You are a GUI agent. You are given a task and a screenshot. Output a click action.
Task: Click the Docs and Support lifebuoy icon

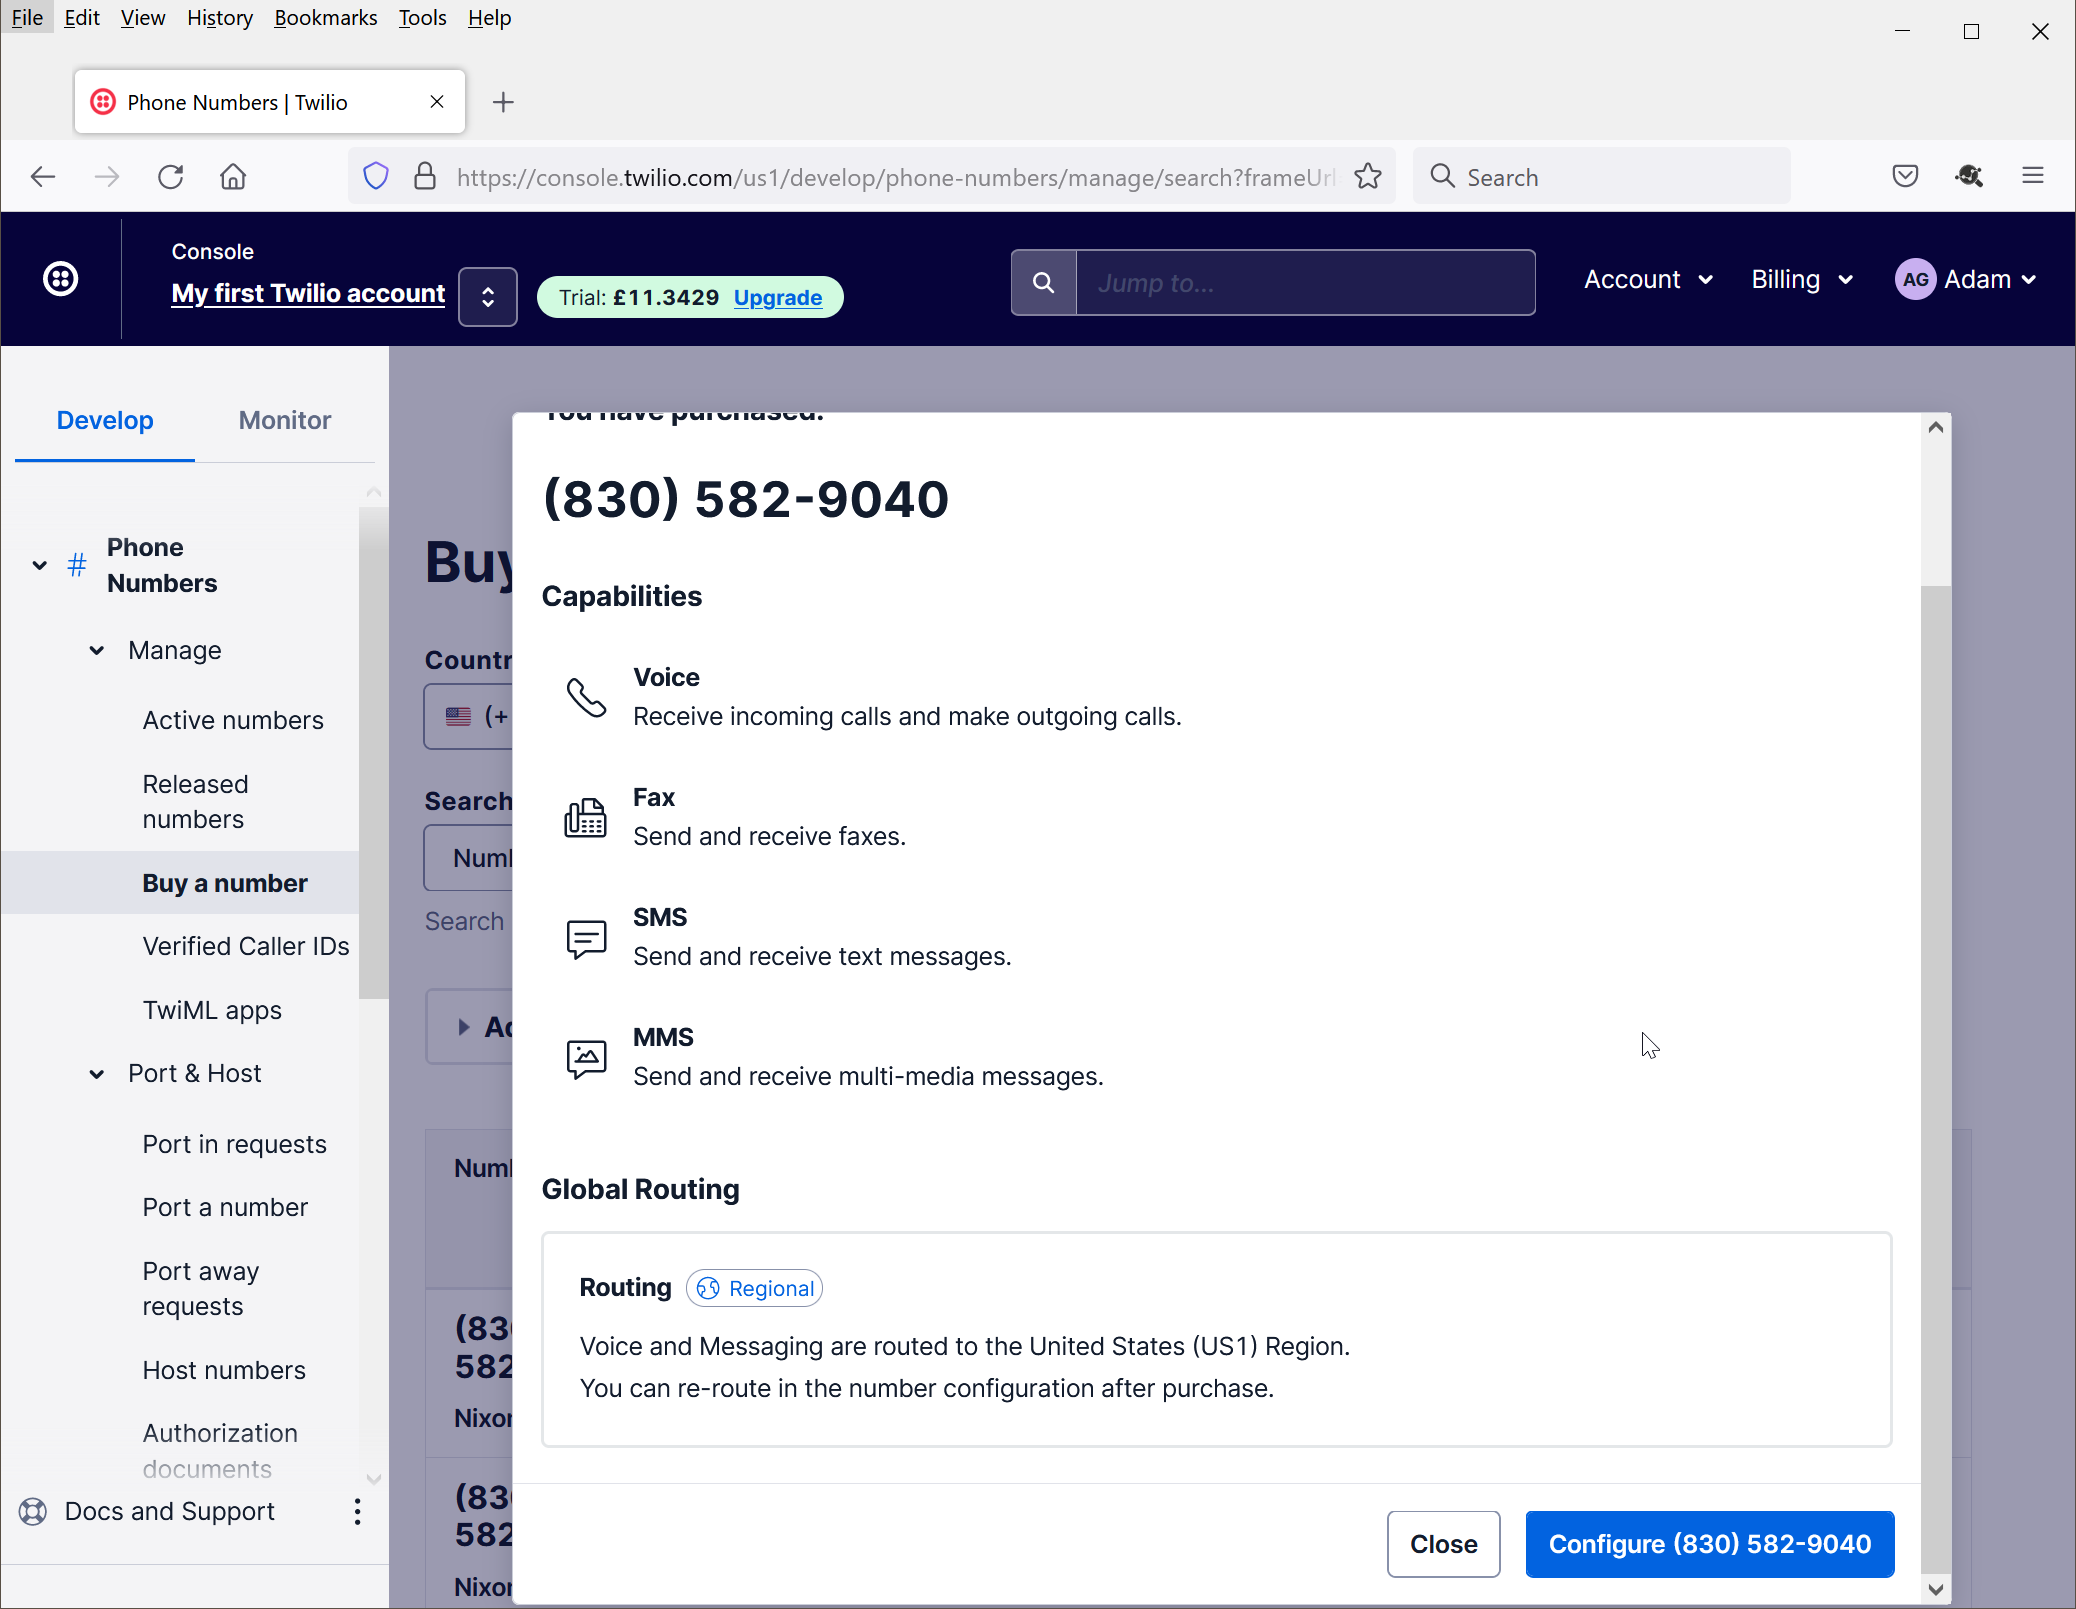(x=33, y=1511)
